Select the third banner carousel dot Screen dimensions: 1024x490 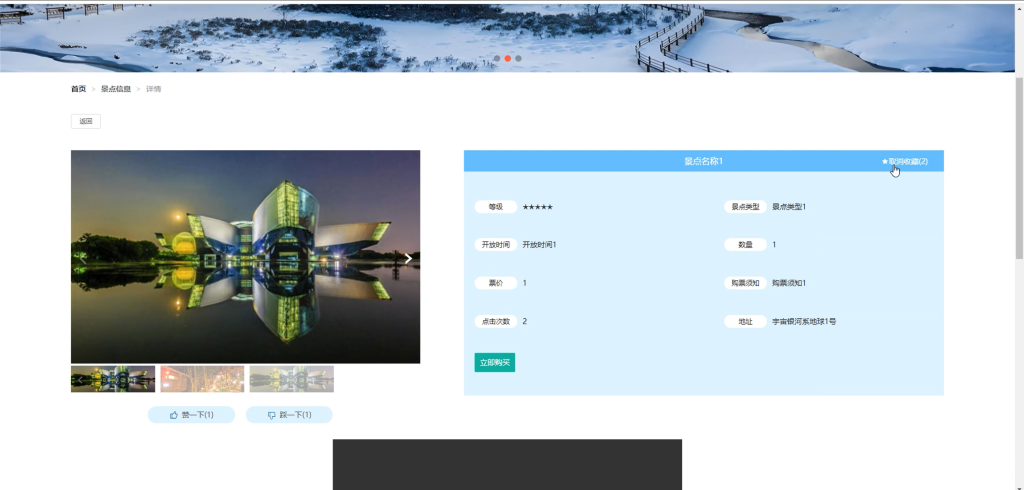tap(518, 58)
